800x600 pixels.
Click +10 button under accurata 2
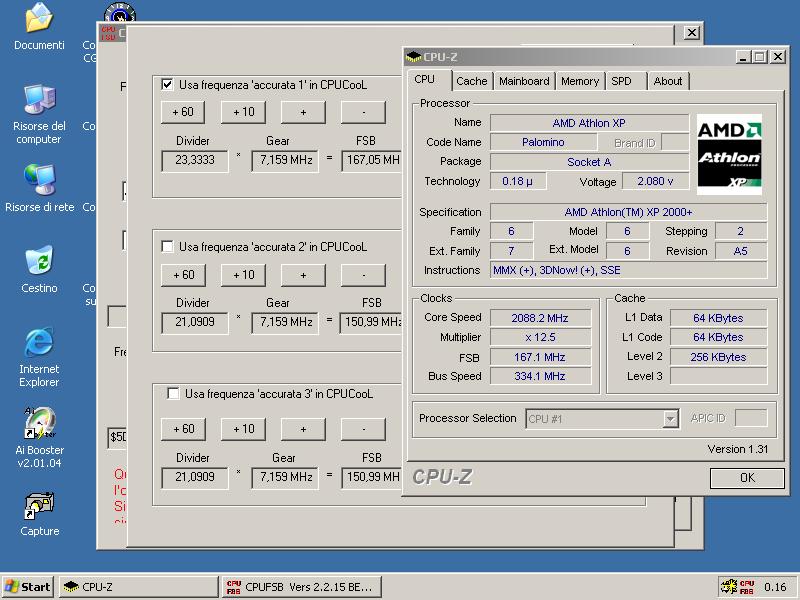(x=243, y=275)
